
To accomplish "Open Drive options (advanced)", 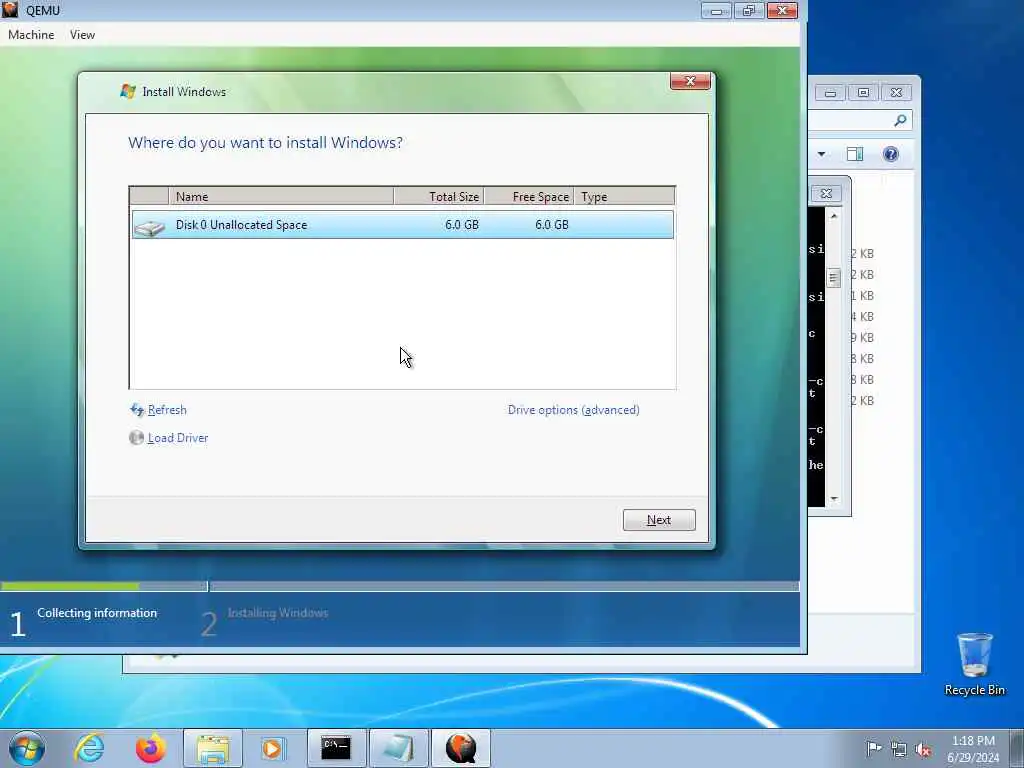I will [573, 410].
